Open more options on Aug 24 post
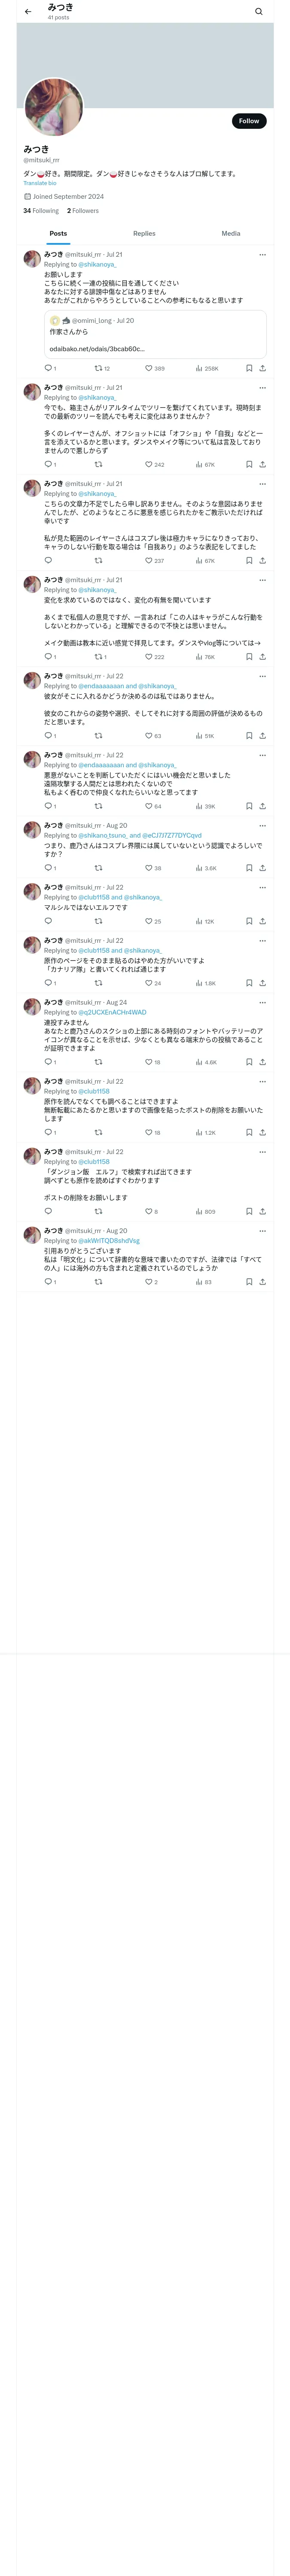The height and width of the screenshot is (2576, 290). pyautogui.click(x=262, y=1002)
